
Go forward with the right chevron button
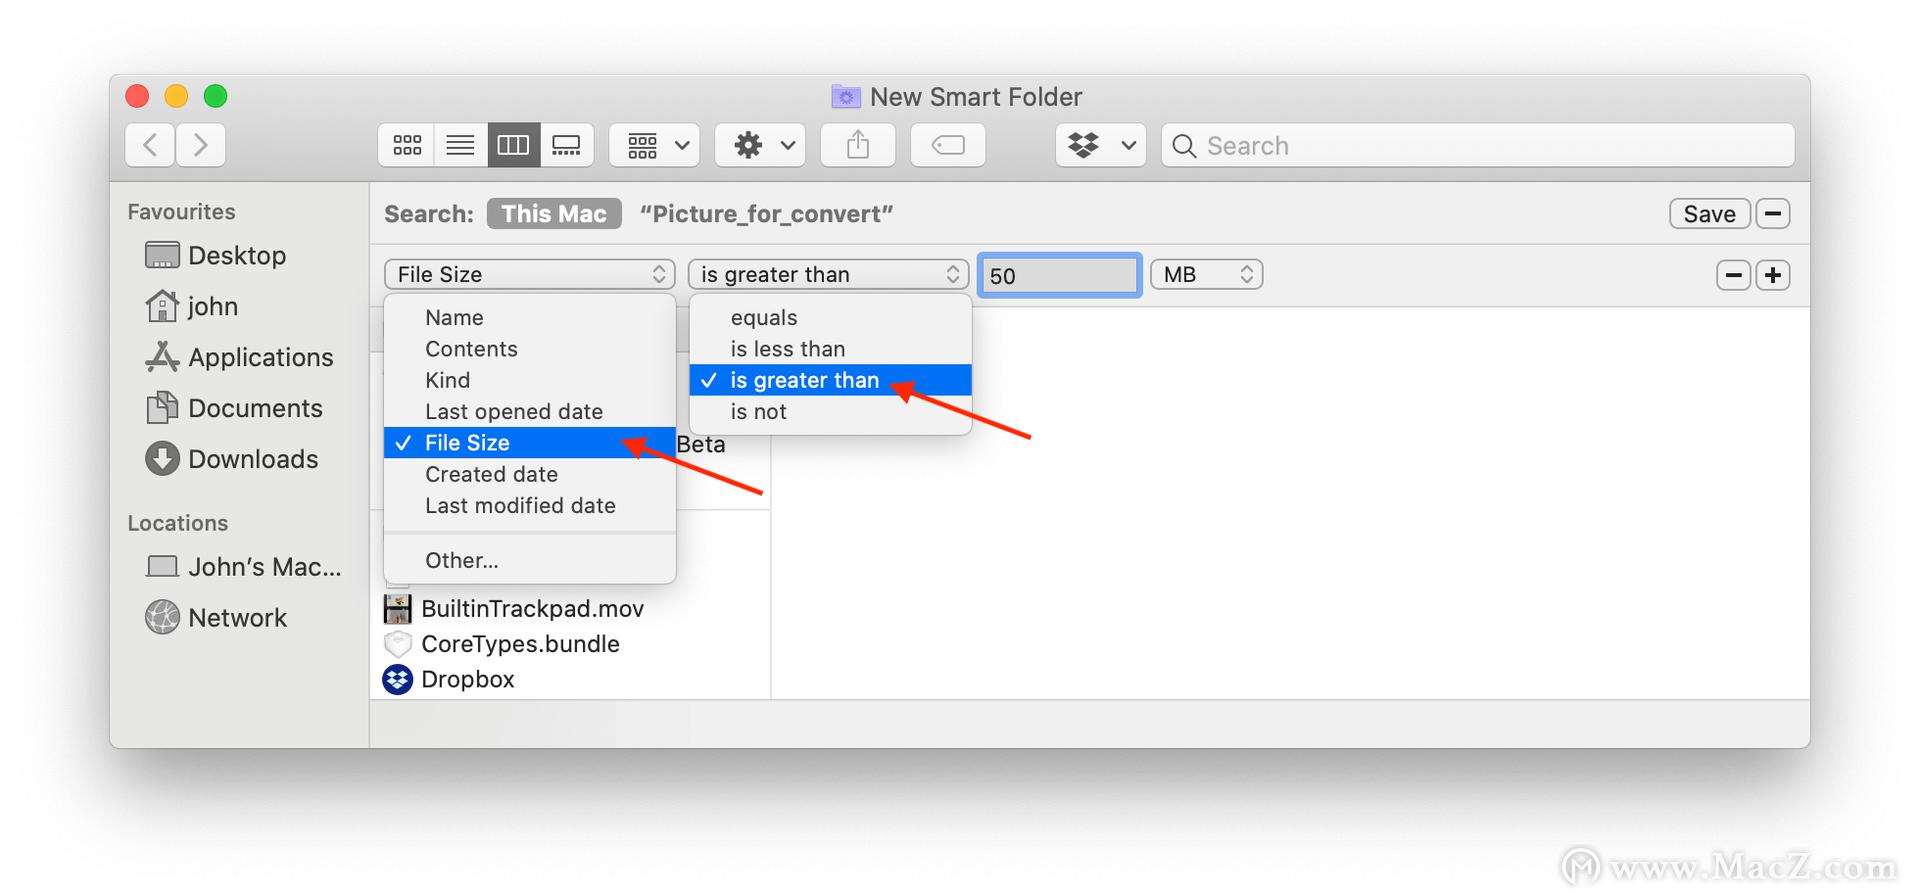[x=201, y=145]
